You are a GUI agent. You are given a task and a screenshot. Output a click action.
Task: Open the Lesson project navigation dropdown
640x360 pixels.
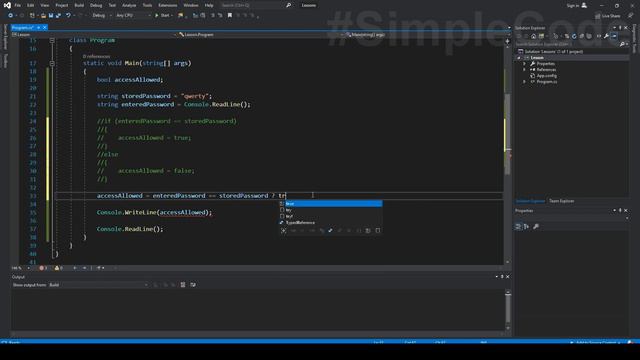[95, 35]
